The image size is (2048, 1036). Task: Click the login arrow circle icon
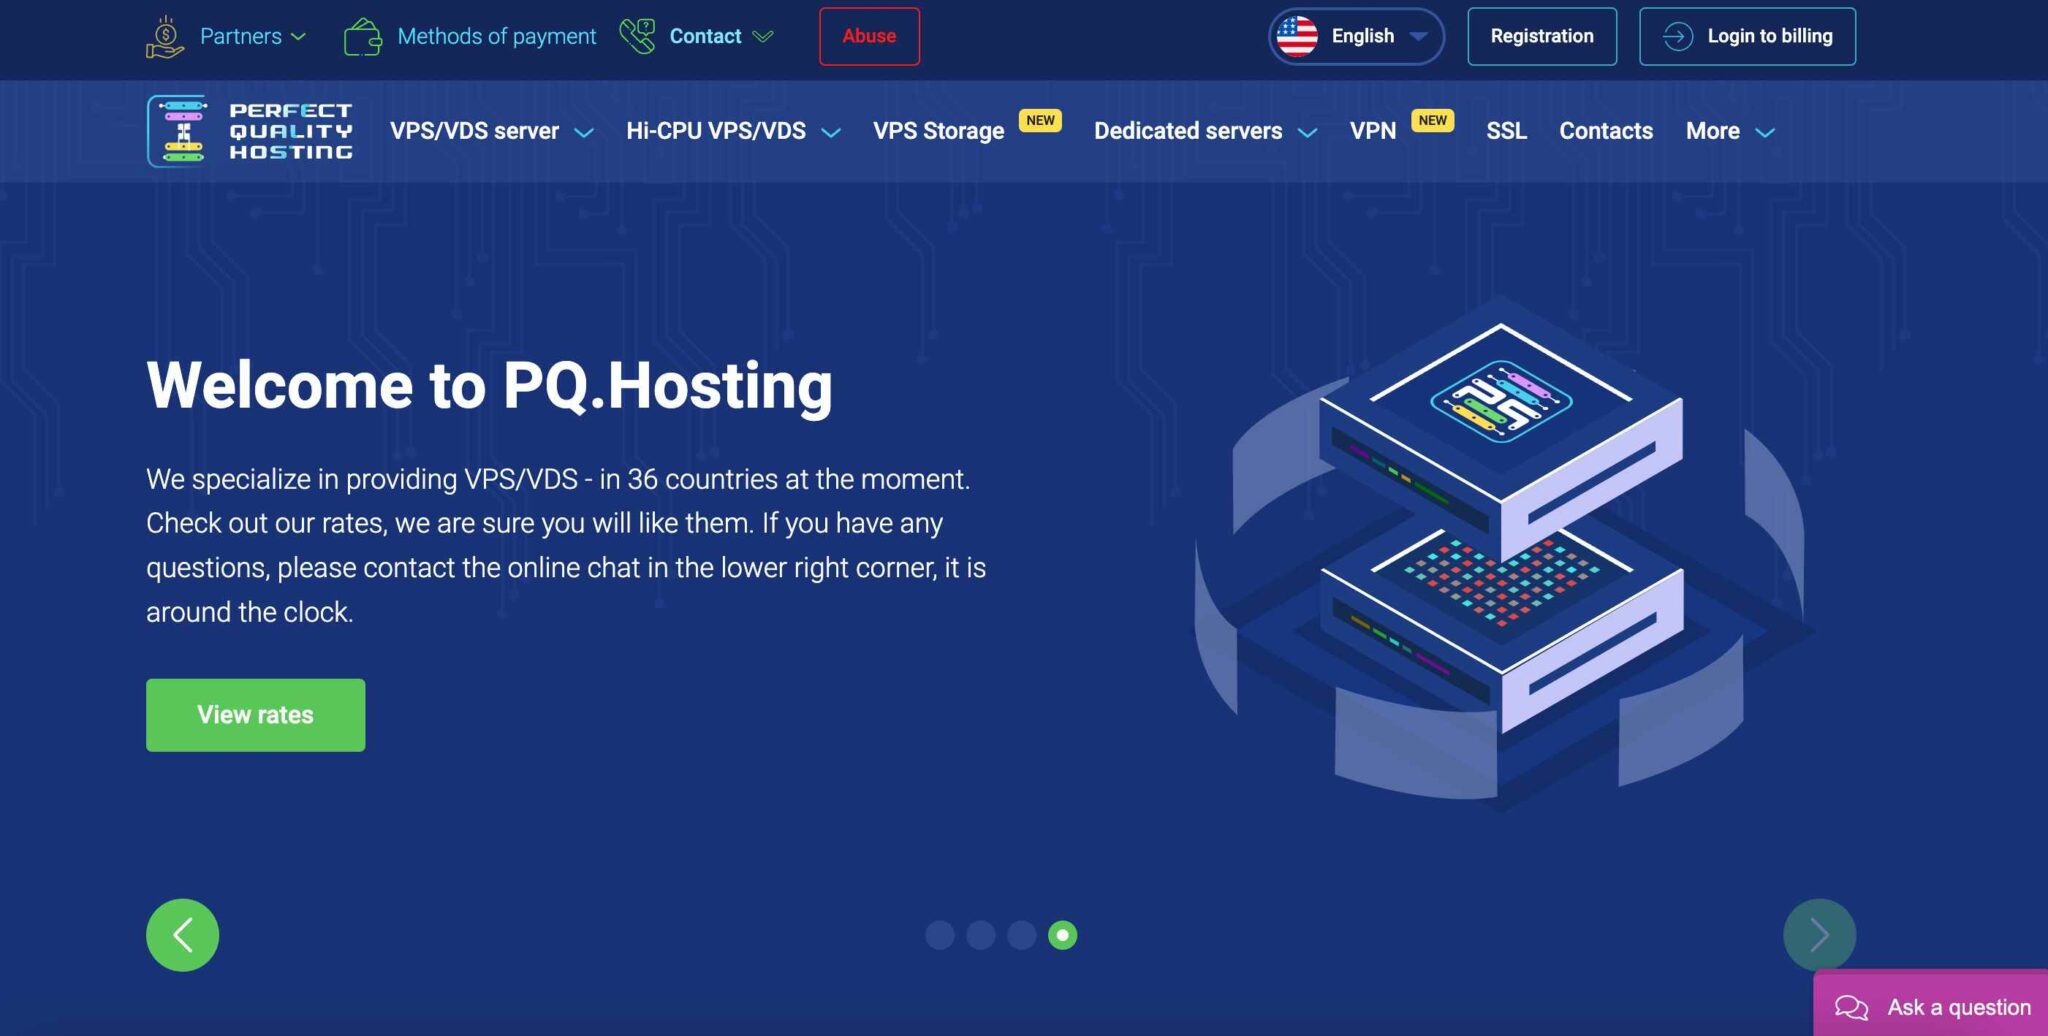pos(1677,36)
